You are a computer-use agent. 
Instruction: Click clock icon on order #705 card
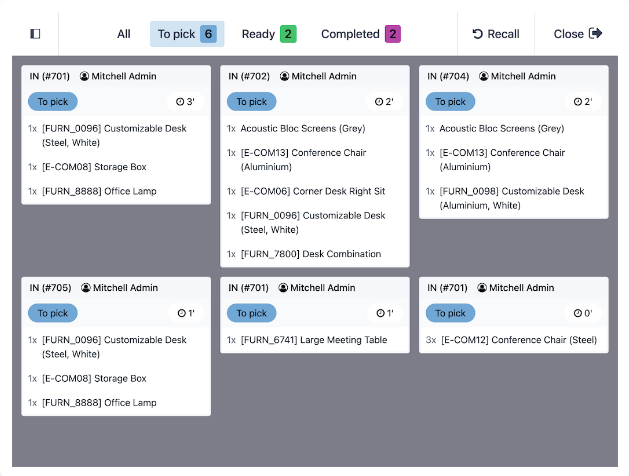(x=180, y=313)
